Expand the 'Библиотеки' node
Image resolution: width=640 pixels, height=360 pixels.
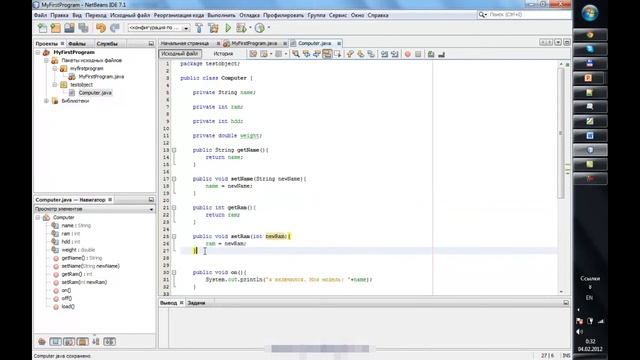pyautogui.click(x=47, y=101)
